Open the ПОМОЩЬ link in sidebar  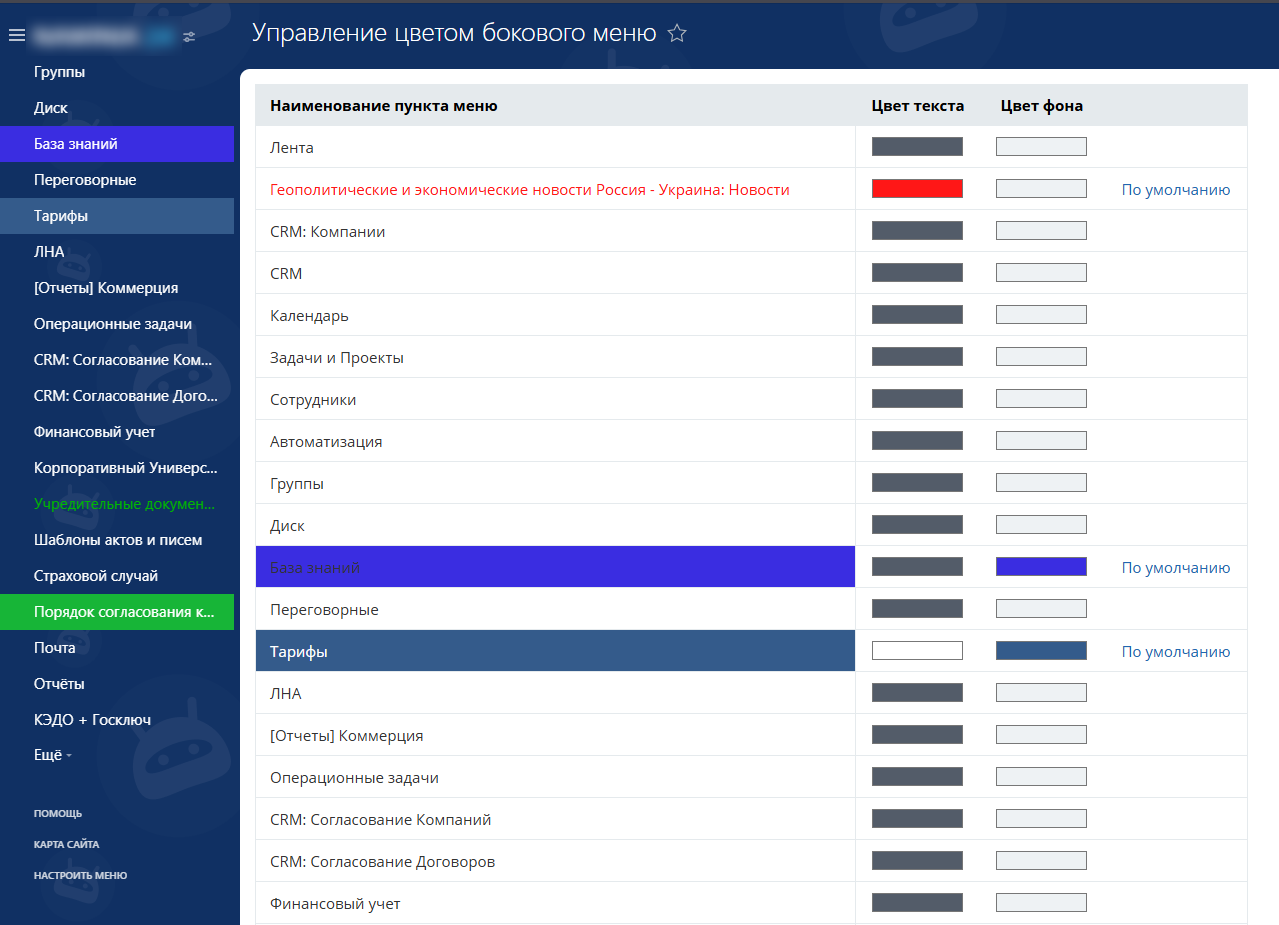pos(58,813)
